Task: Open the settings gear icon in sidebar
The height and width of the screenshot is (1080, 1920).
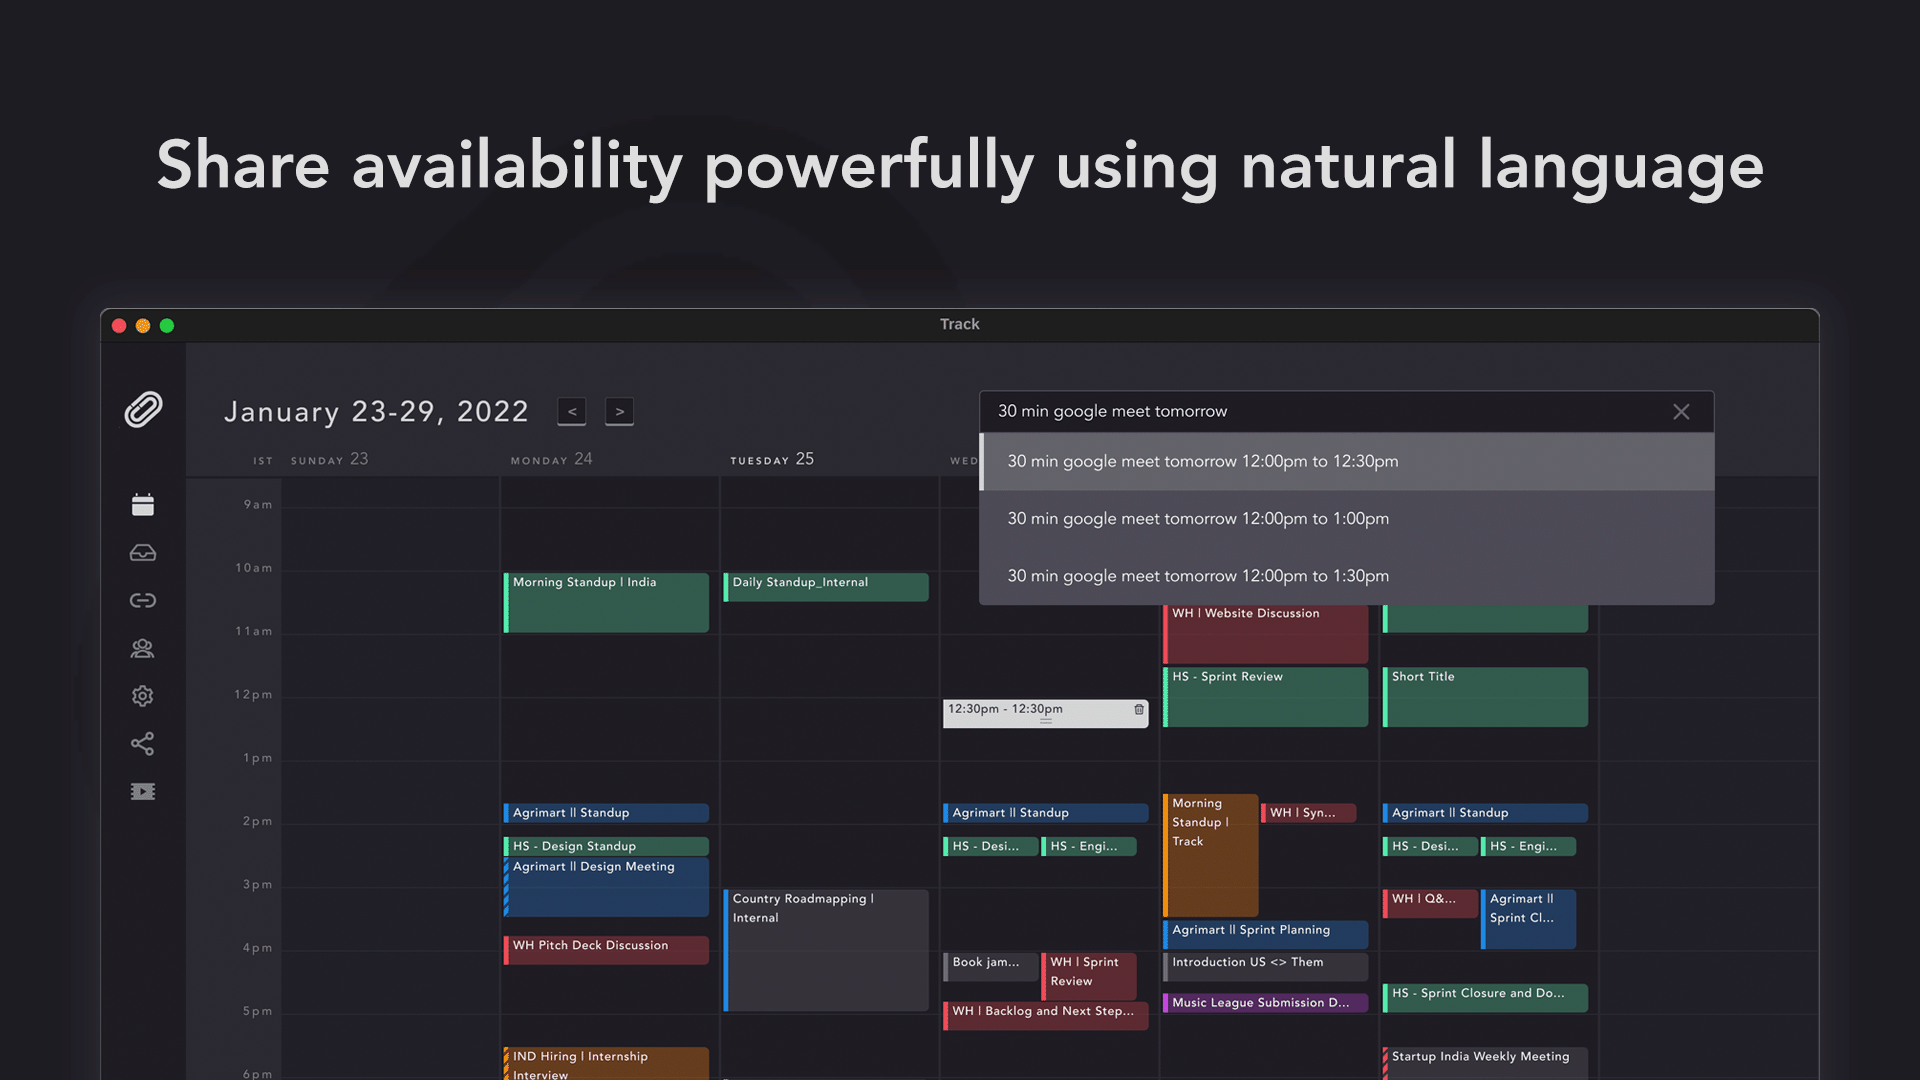Action: (143, 696)
